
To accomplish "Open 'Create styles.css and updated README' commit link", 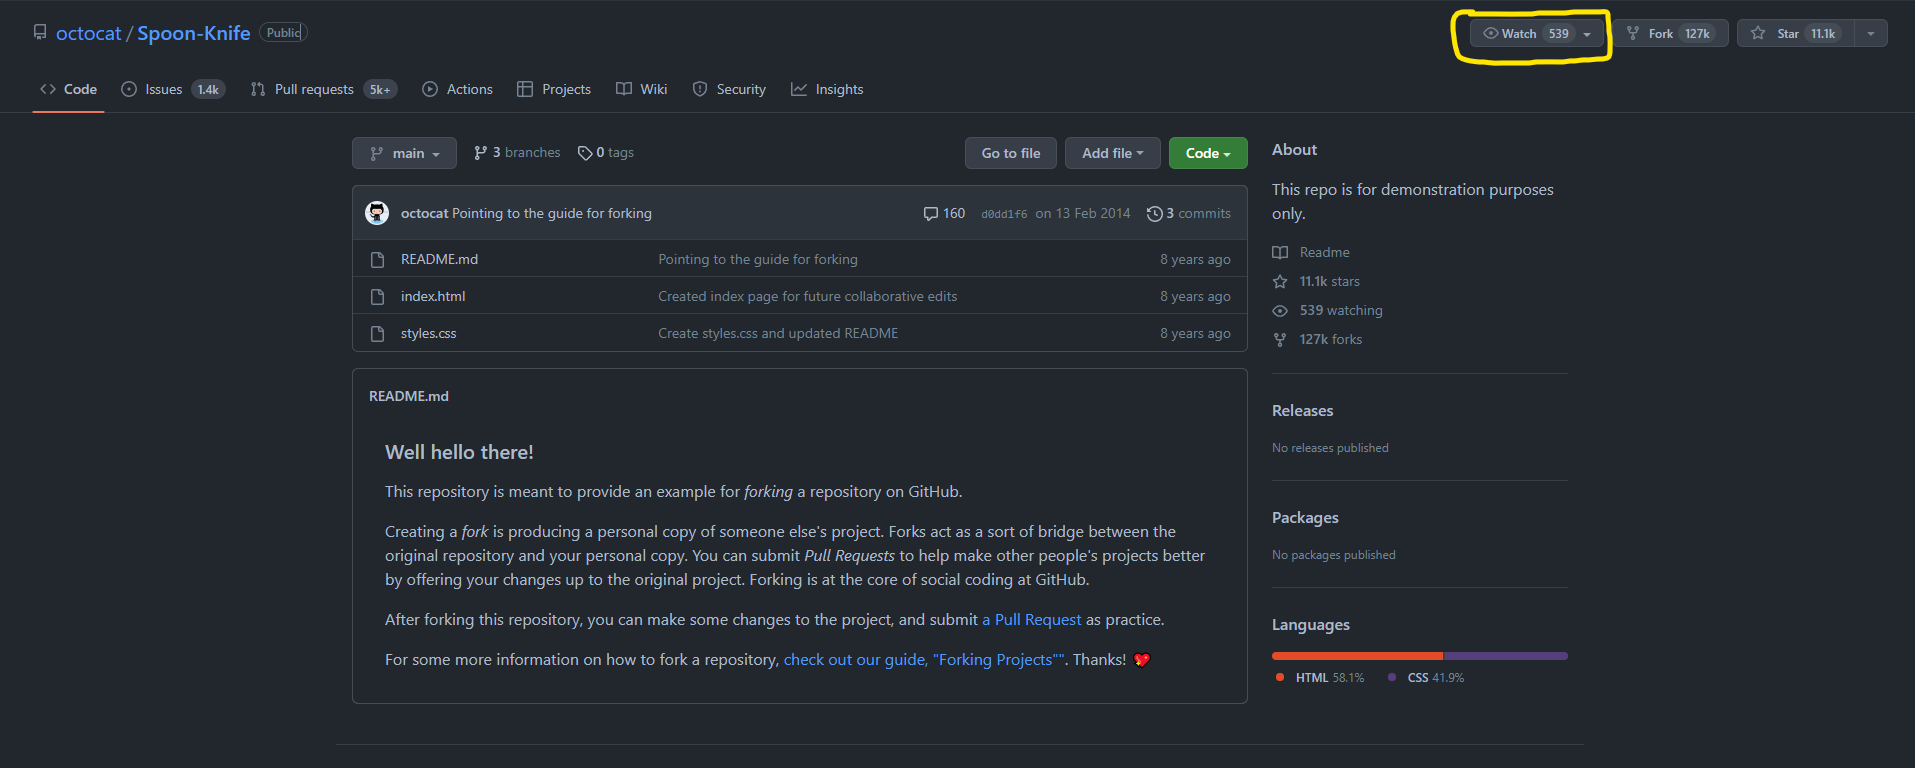I will pos(778,333).
